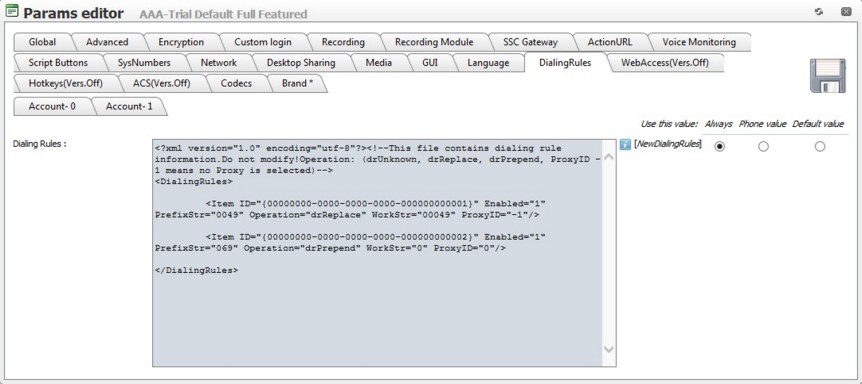Click the opening <DialingRules> tag line
Image resolution: width=862 pixels, height=384 pixels.
[194, 181]
